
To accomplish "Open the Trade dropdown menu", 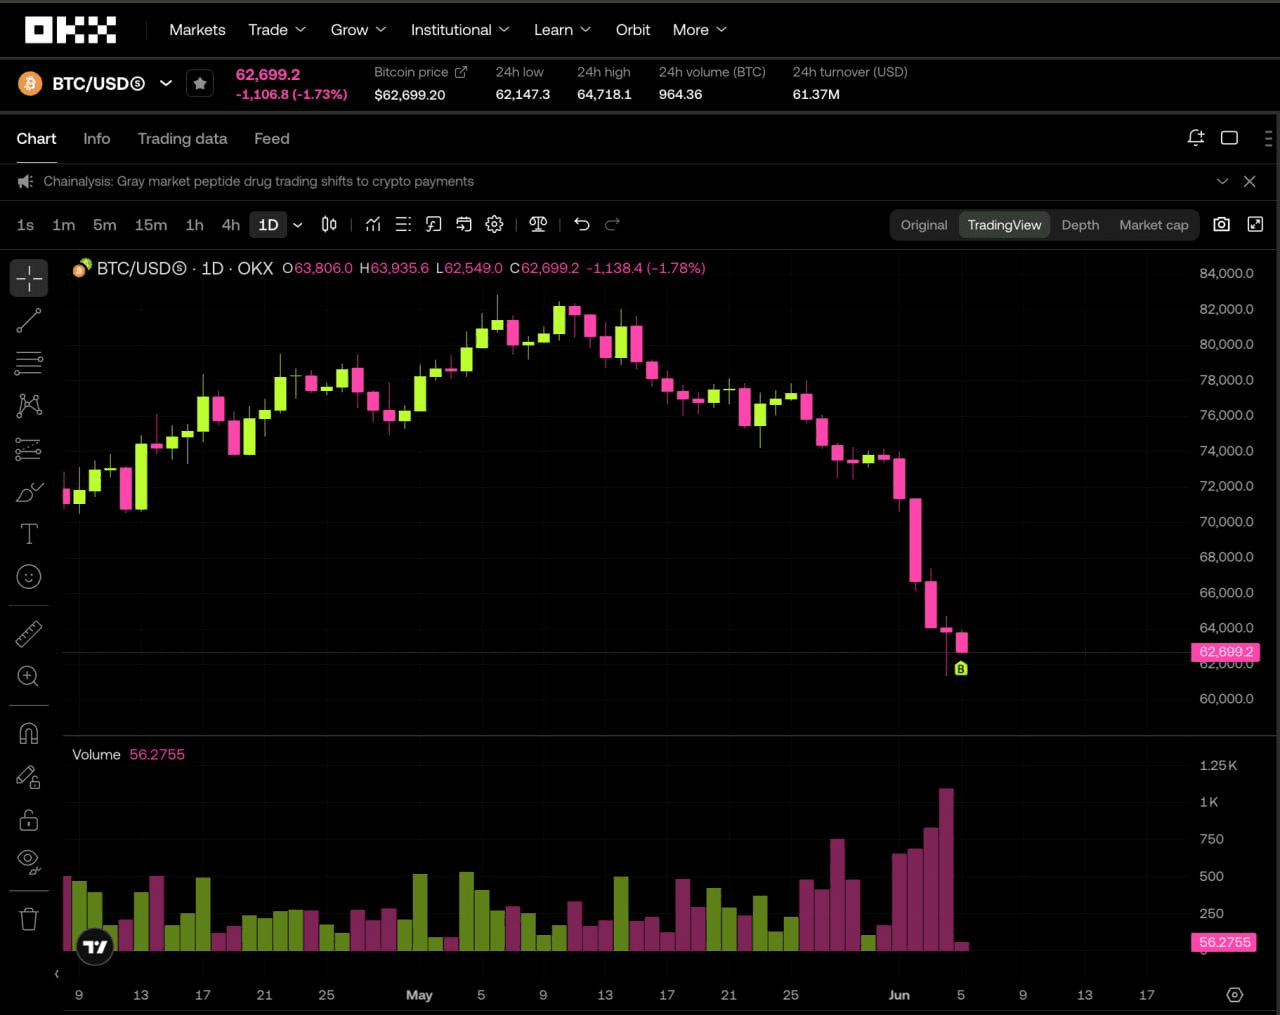I will [x=277, y=30].
